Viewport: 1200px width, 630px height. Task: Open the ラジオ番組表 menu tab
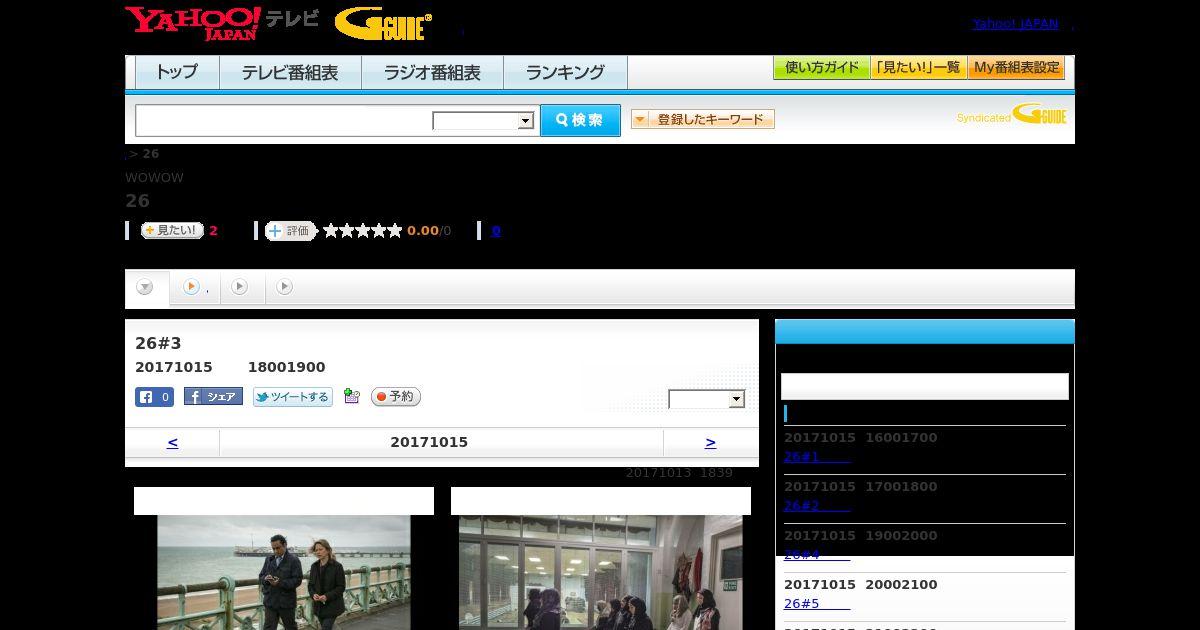[432, 72]
